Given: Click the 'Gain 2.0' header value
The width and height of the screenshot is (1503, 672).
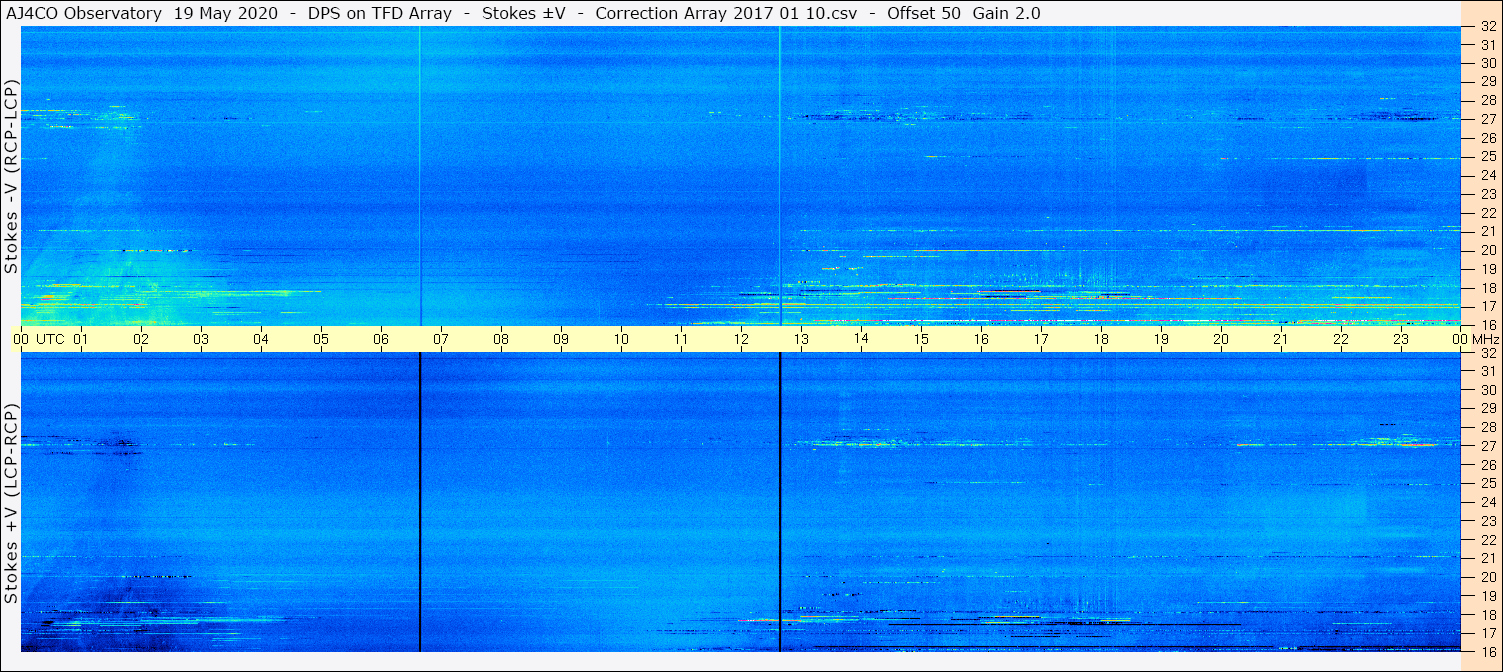Looking at the screenshot, I should pos(1006,13).
